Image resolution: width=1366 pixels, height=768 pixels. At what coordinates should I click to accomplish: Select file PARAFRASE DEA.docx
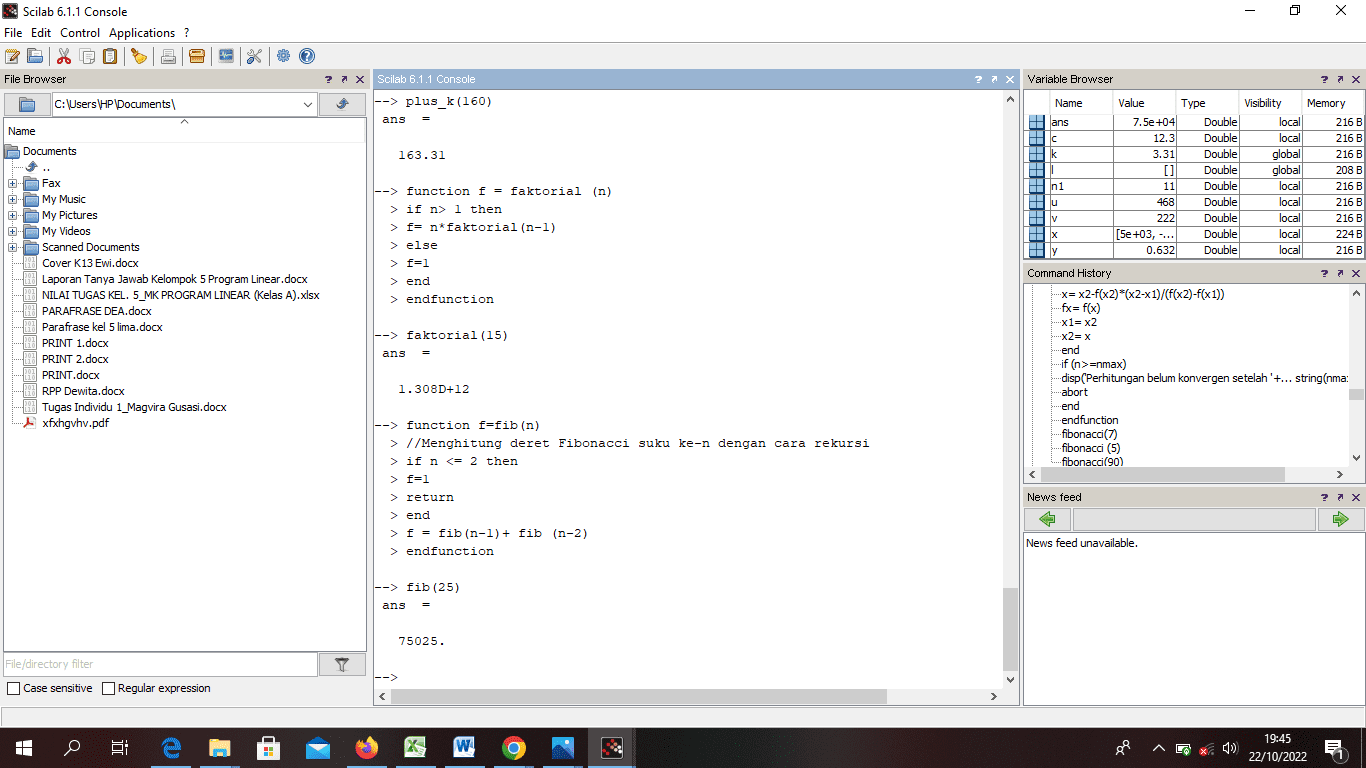tap(97, 311)
